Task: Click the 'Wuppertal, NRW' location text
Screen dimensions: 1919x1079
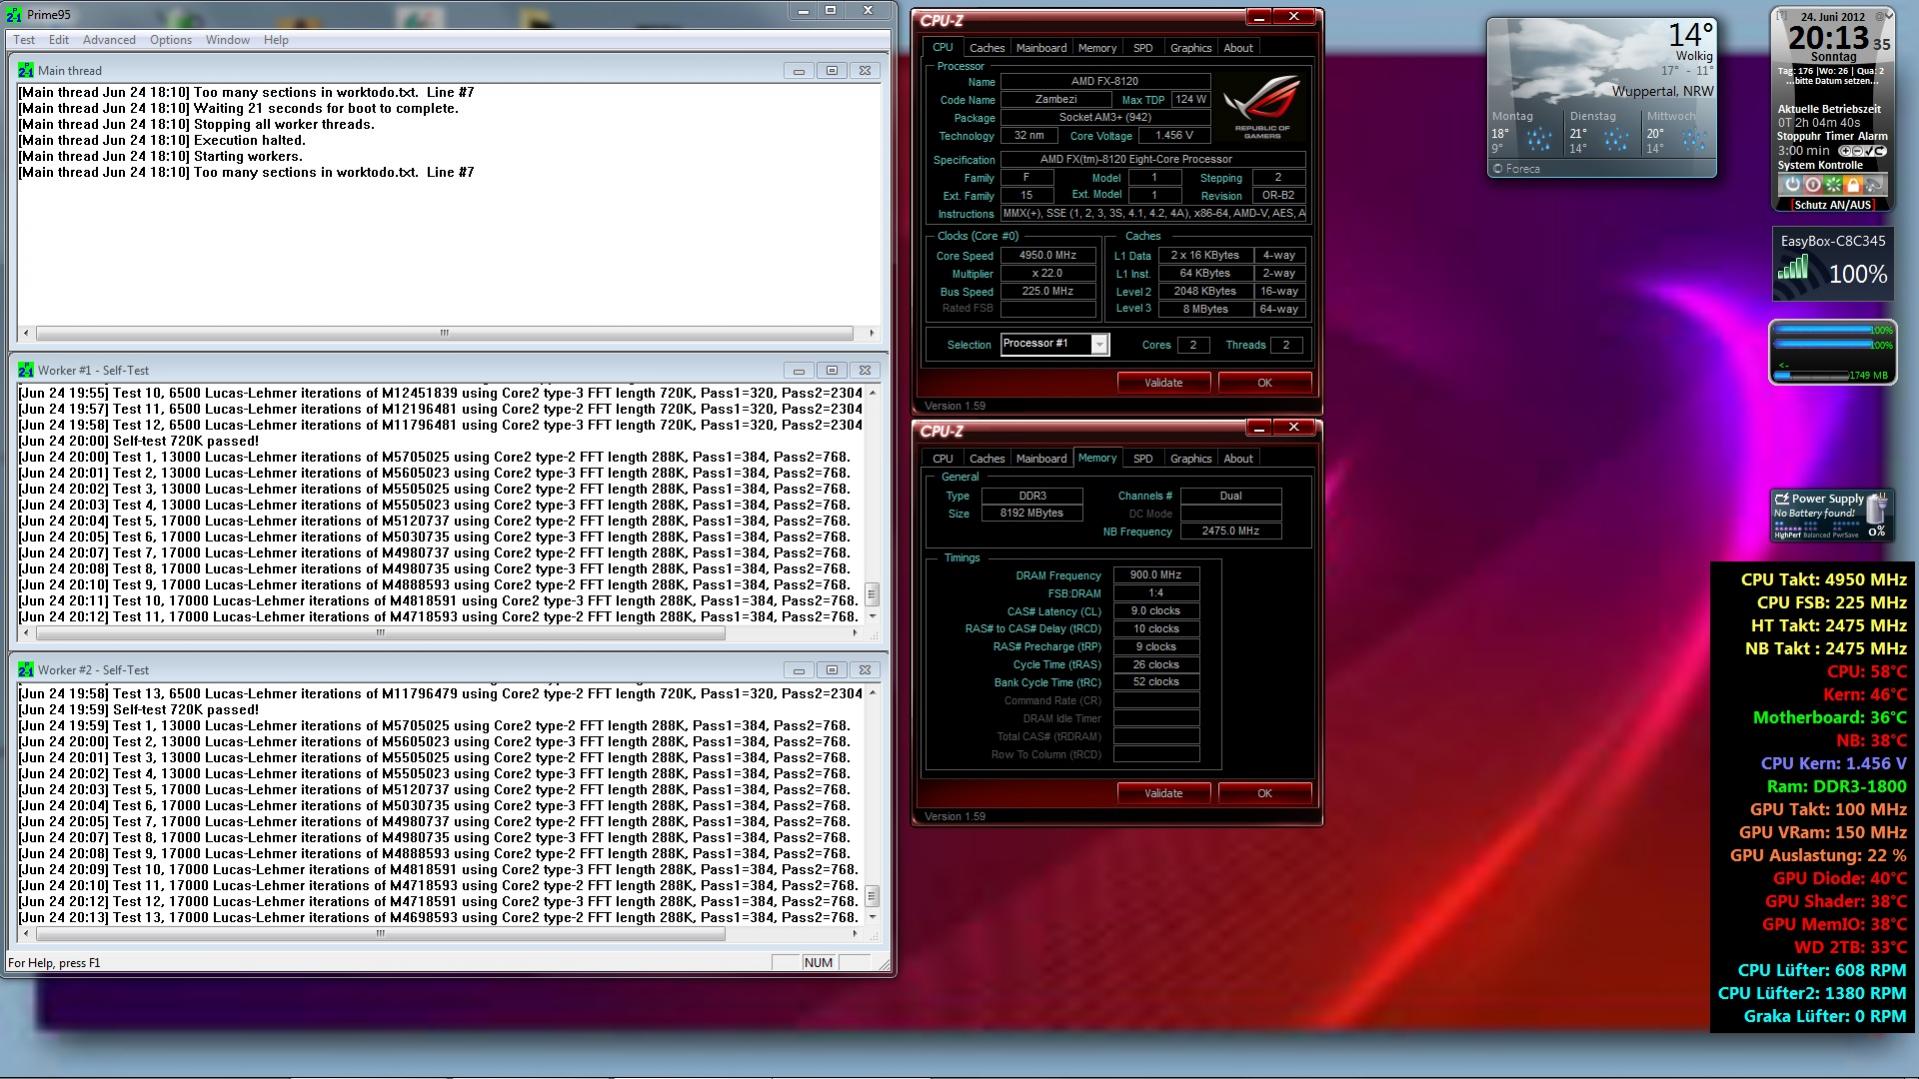Action: (1662, 91)
